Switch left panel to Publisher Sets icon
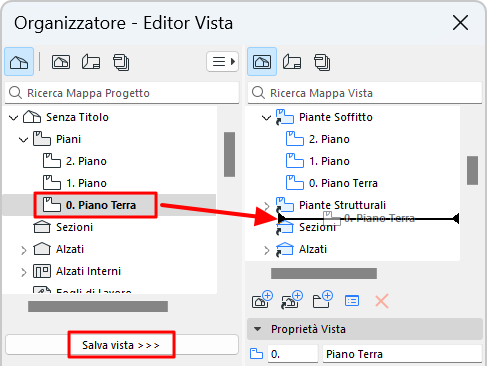The height and width of the screenshot is (366, 487). (121, 62)
